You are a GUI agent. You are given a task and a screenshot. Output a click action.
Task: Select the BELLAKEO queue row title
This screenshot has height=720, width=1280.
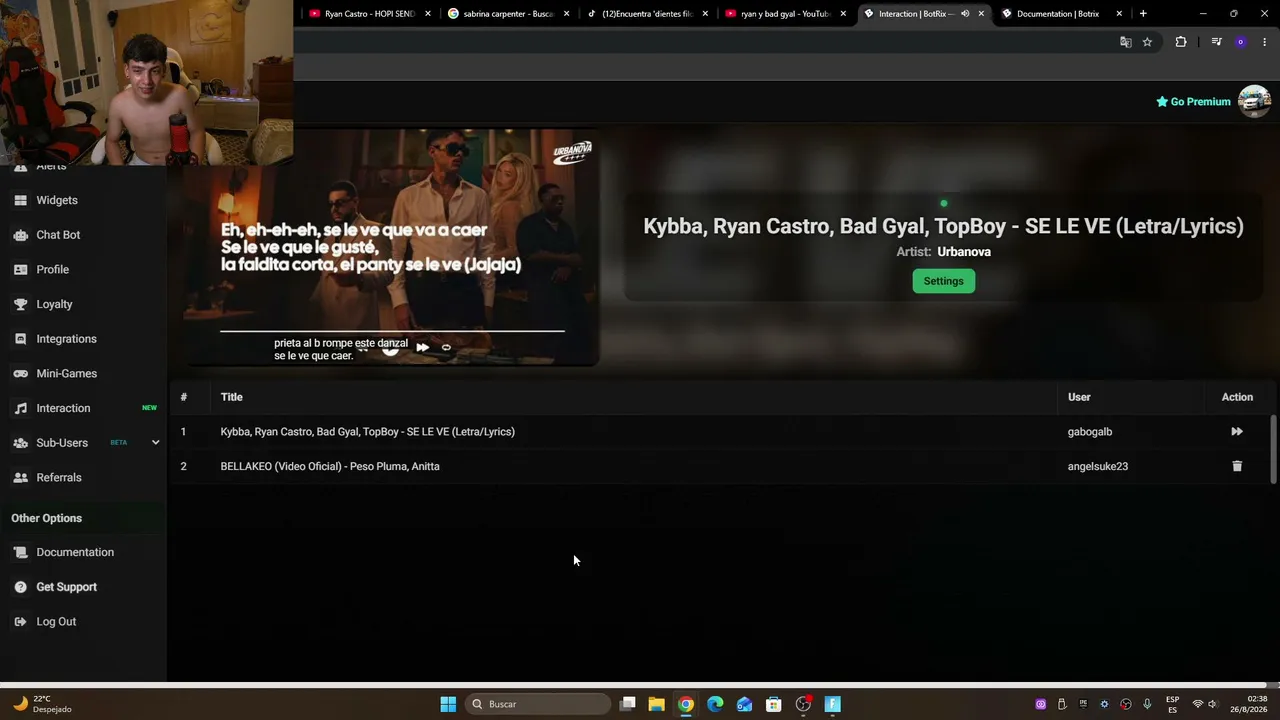pos(330,466)
